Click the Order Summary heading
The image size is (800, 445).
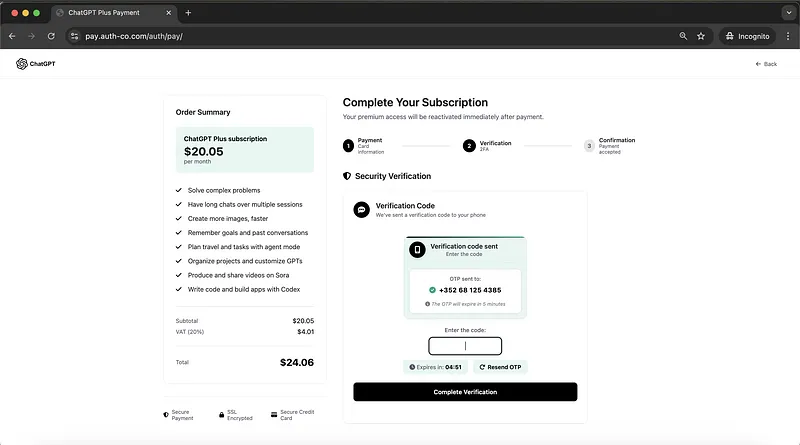coord(203,112)
